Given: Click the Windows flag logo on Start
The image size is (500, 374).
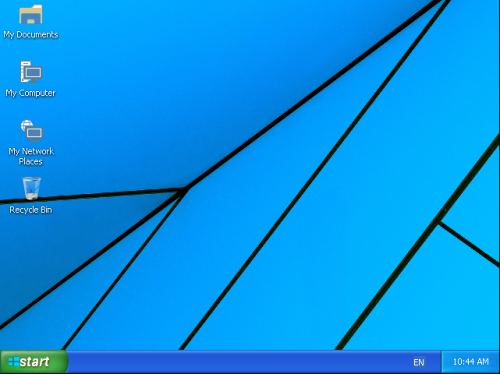Looking at the screenshot, I should coord(14,362).
